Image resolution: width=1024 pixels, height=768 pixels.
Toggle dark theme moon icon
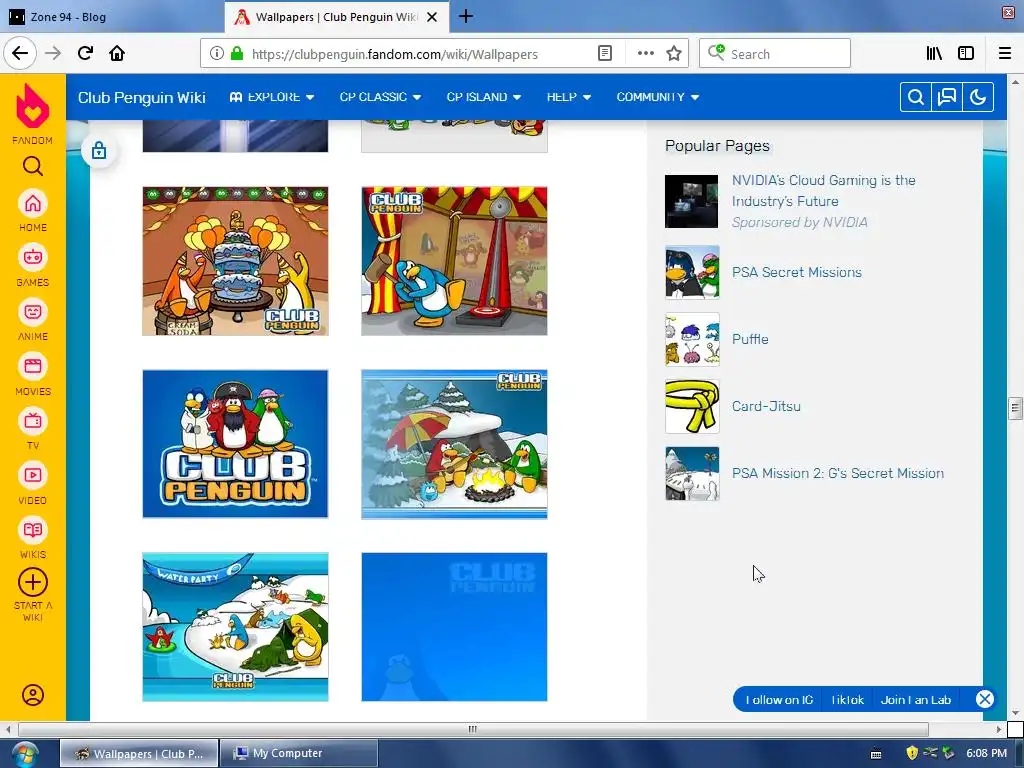(x=978, y=97)
